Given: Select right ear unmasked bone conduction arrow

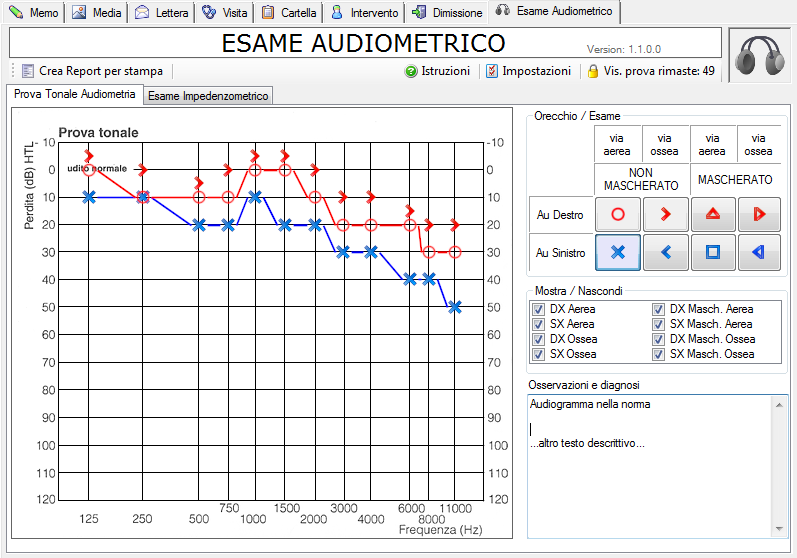Looking at the screenshot, I should click(666, 214).
